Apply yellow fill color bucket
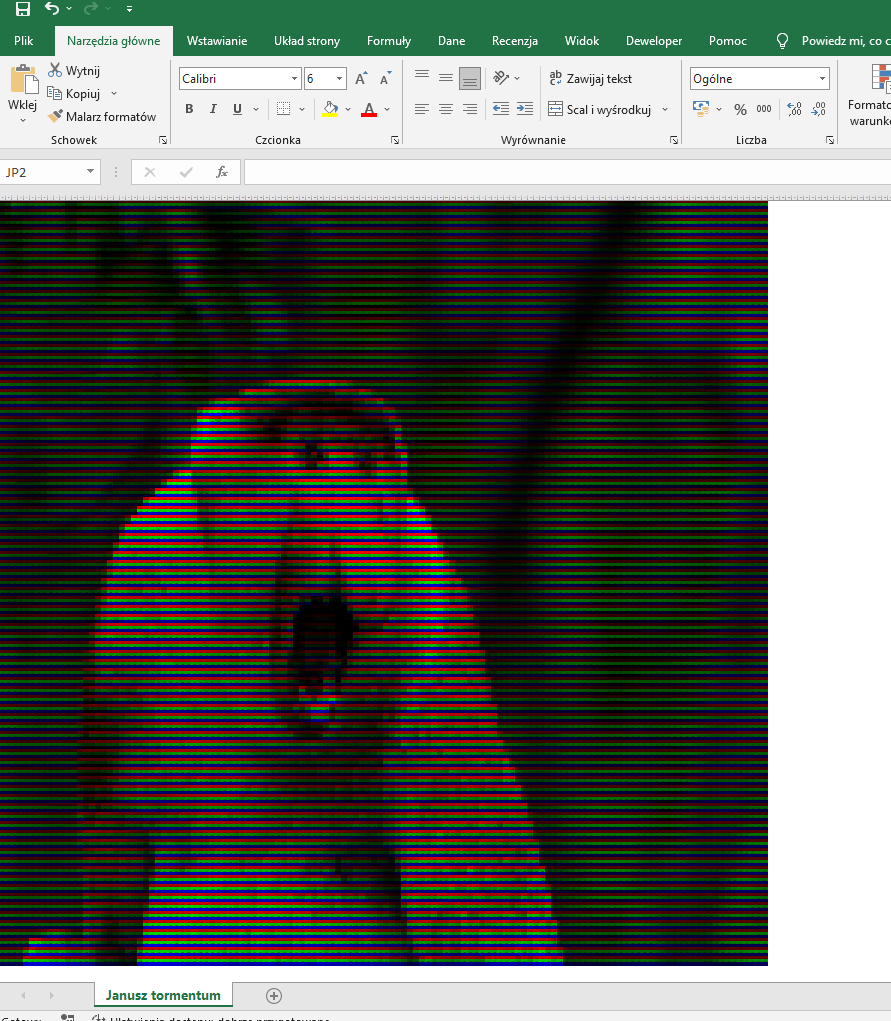Screen dimensions: 891x1021 [x=330, y=109]
